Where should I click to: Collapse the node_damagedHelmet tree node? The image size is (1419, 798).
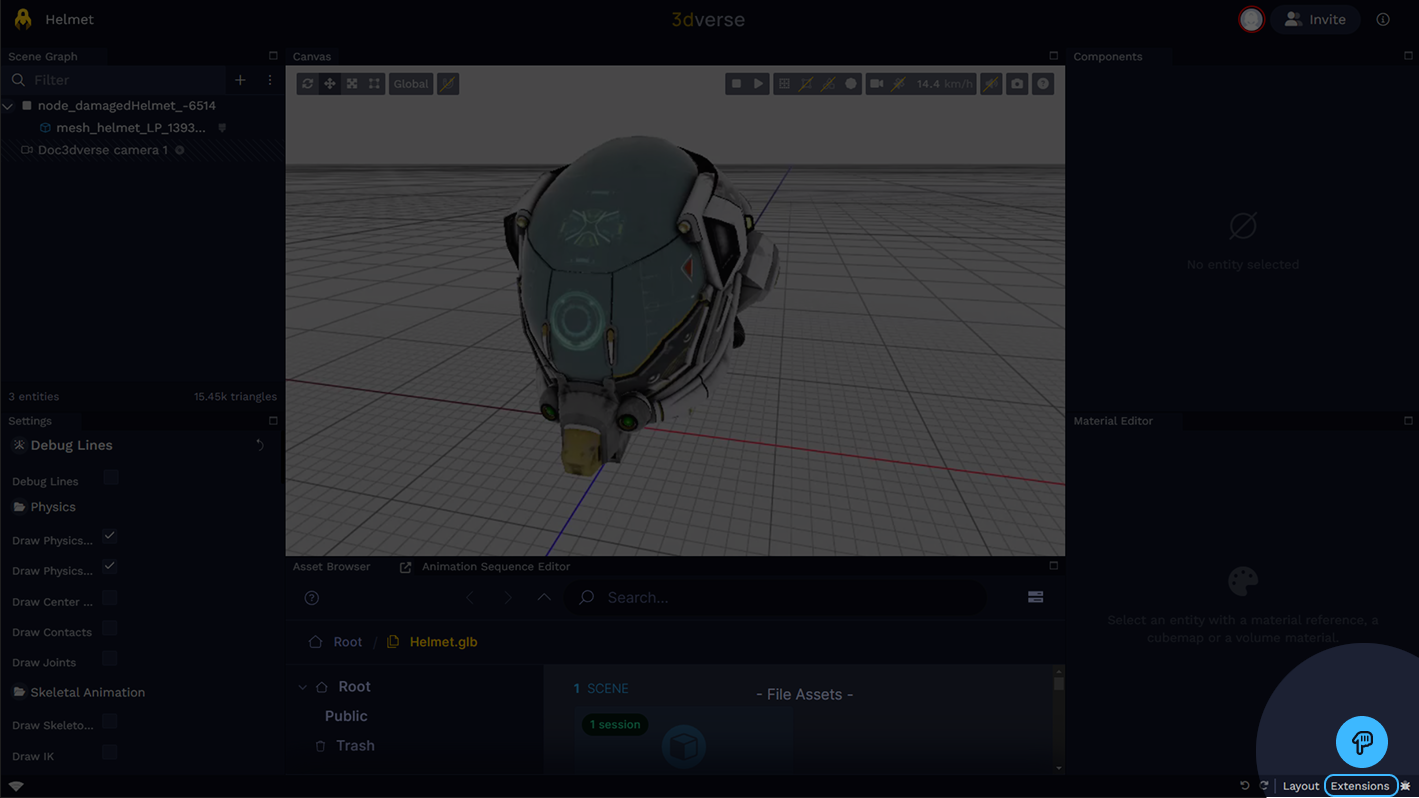coord(9,106)
